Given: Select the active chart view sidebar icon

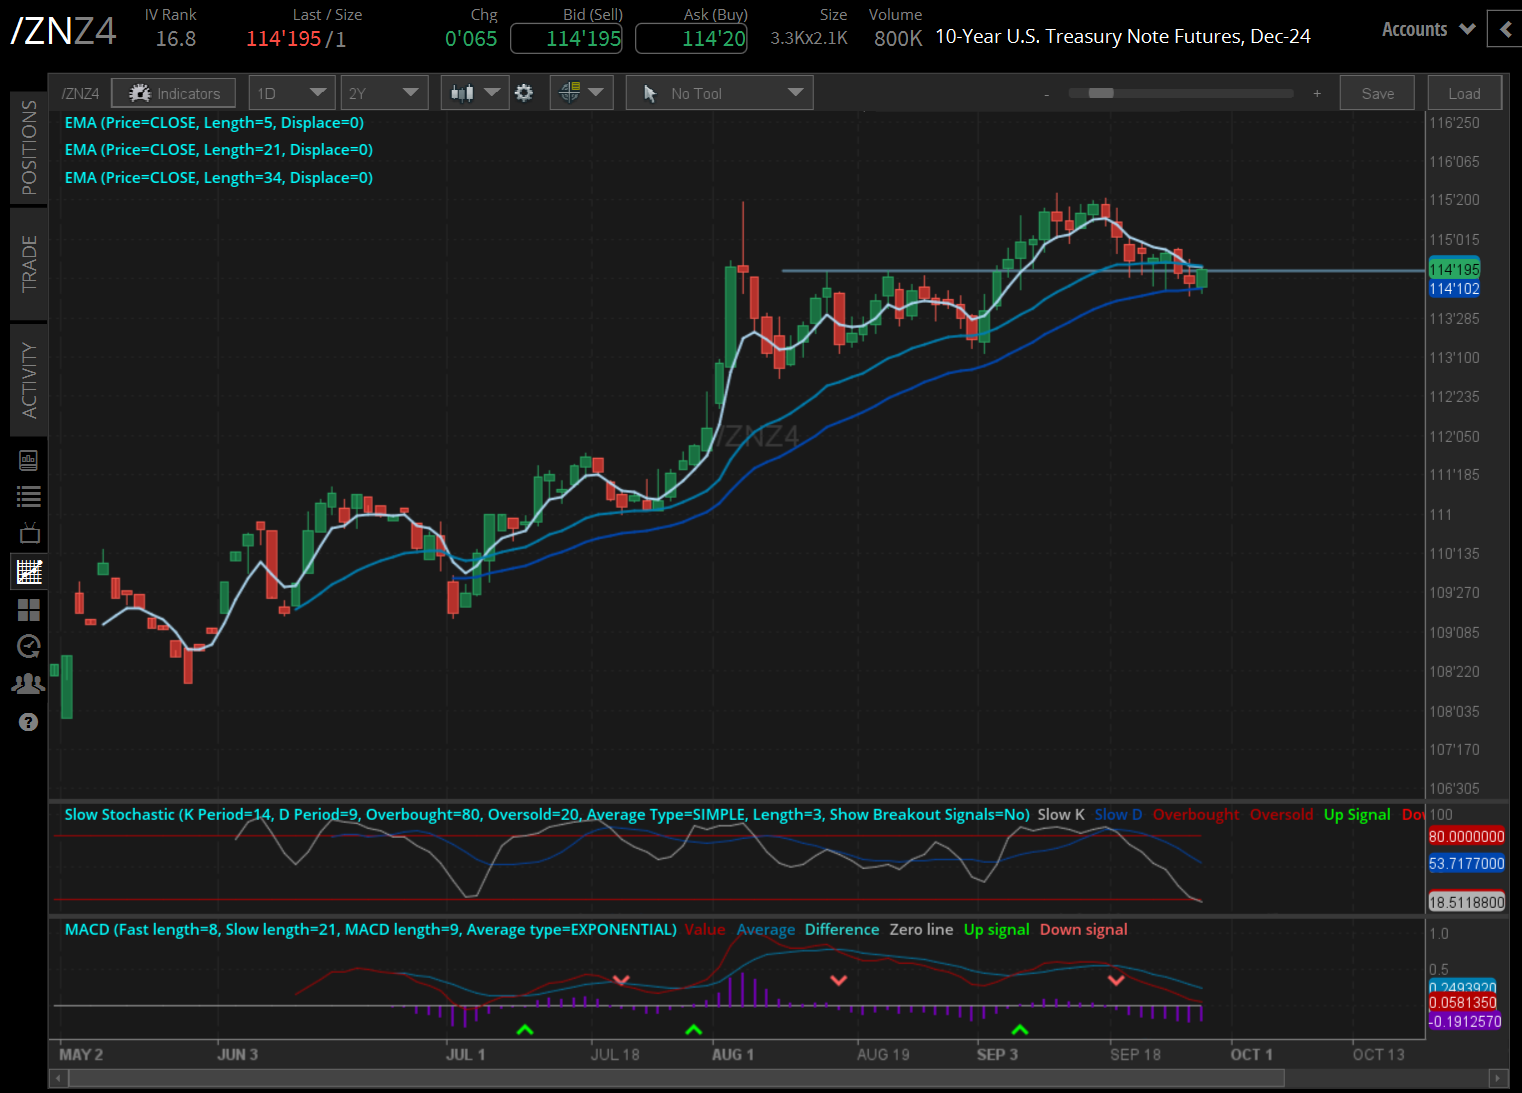Looking at the screenshot, I should tap(29, 572).
